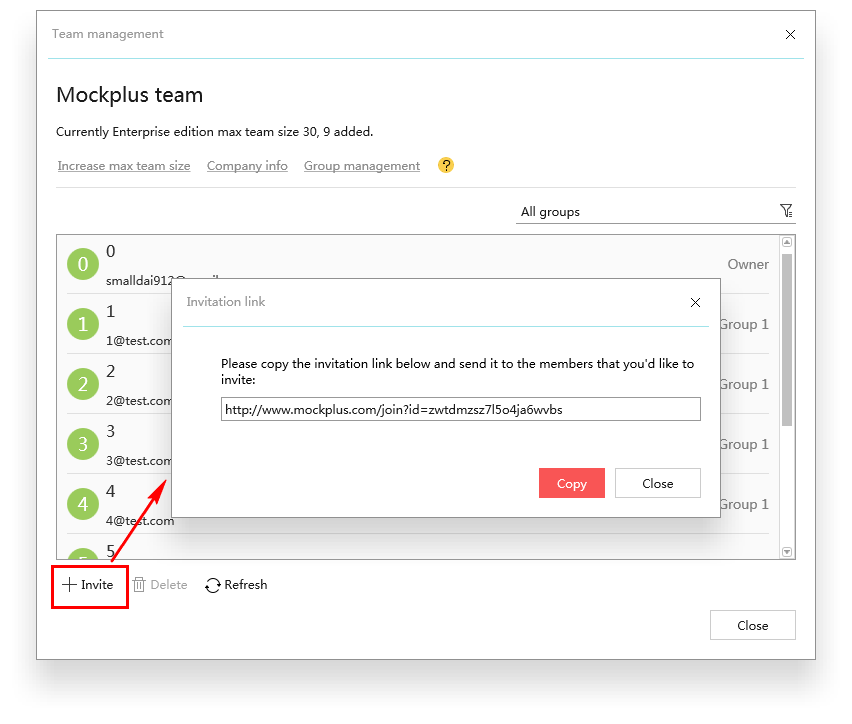852x724 pixels.
Task: Open the All groups dropdown
Action: tap(655, 211)
